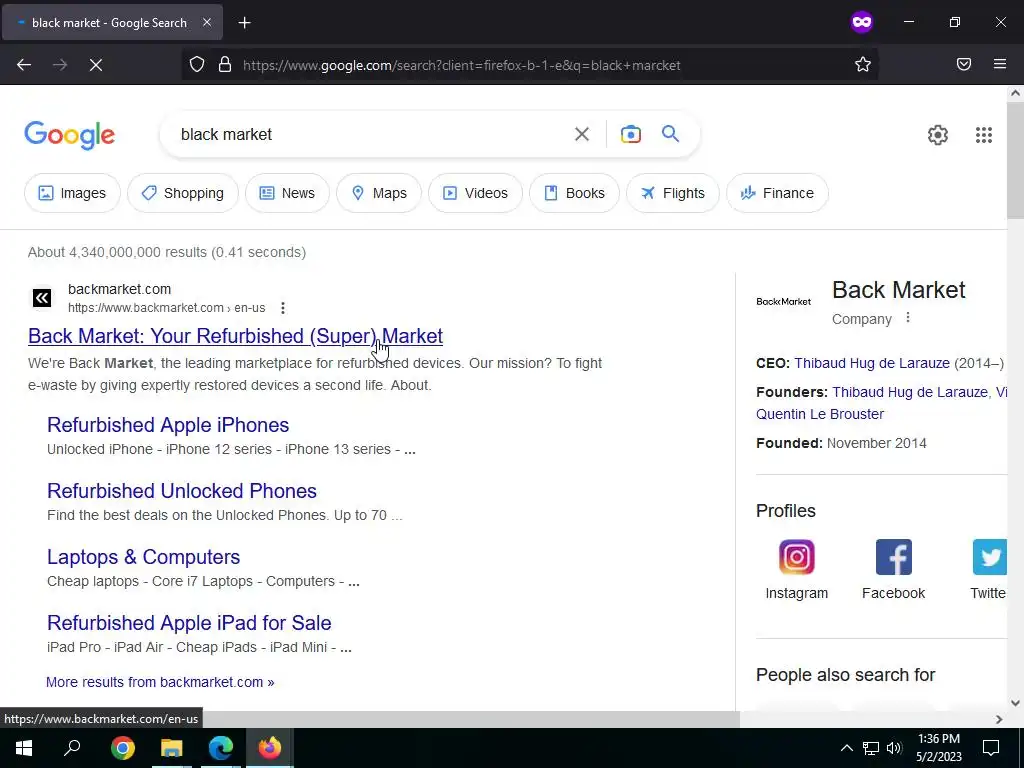Open a new browser tab
The height and width of the screenshot is (768, 1024).
click(x=244, y=23)
